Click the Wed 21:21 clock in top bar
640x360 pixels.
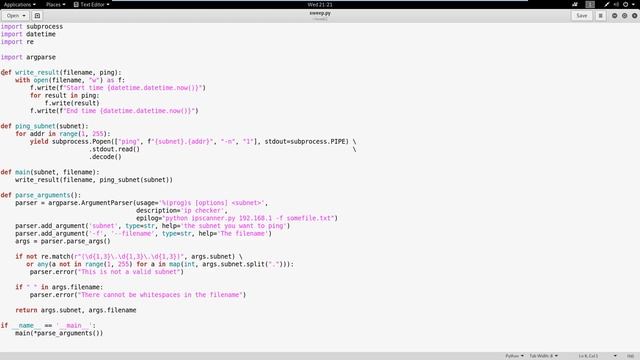(320, 4)
